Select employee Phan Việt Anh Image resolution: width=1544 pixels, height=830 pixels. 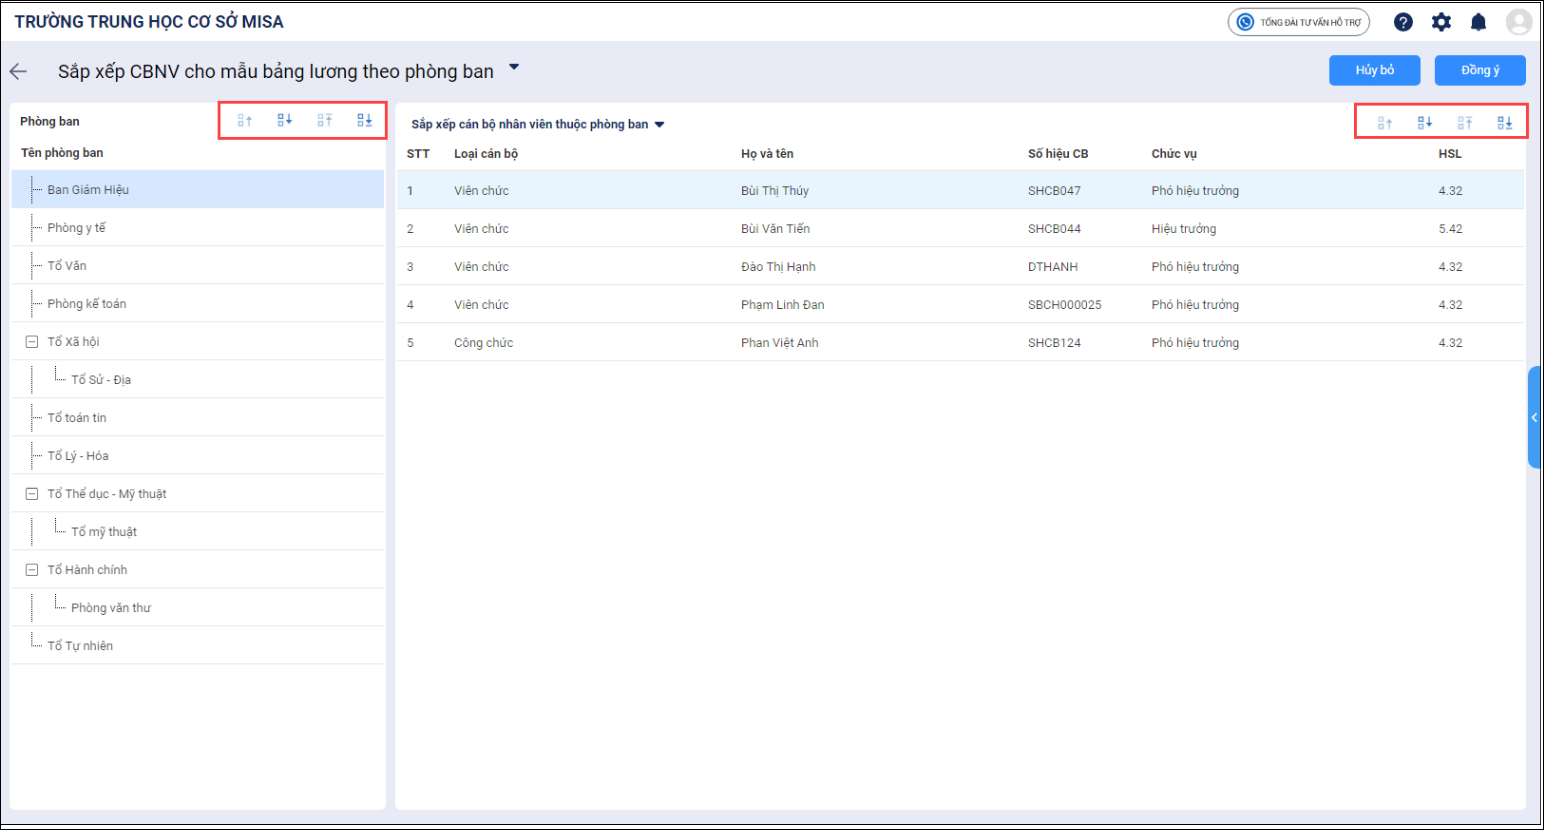780,343
